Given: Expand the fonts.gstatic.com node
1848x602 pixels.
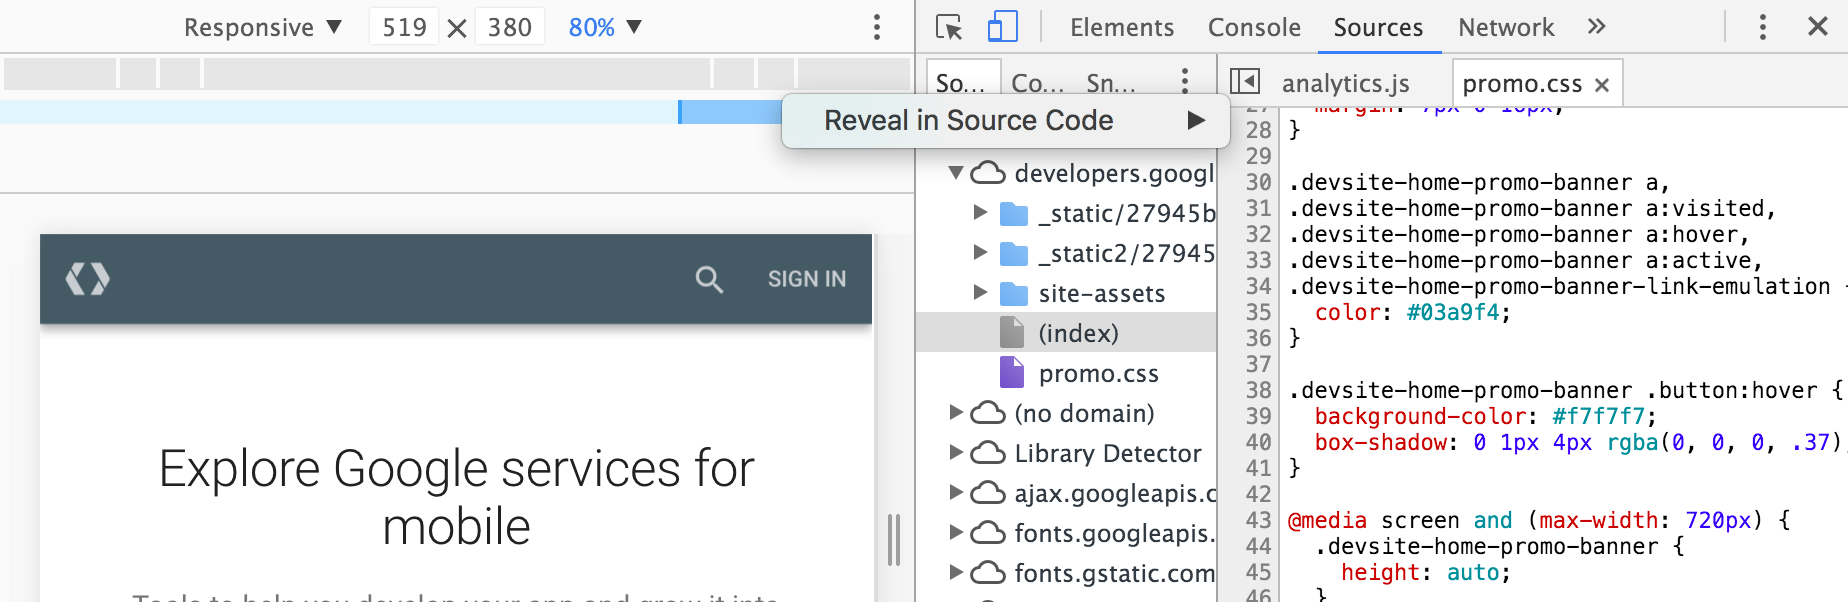Looking at the screenshot, I should point(956,573).
